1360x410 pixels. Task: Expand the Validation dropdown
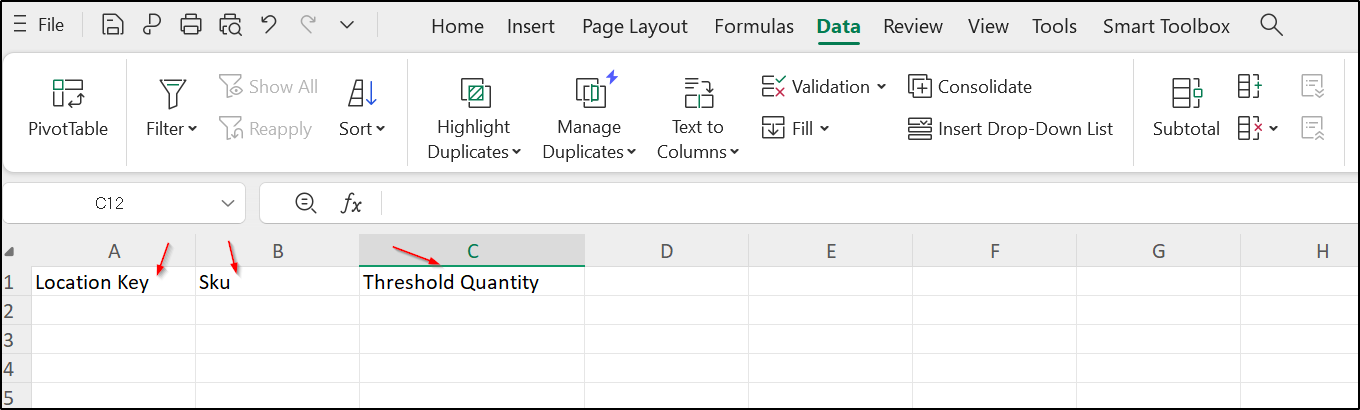882,87
